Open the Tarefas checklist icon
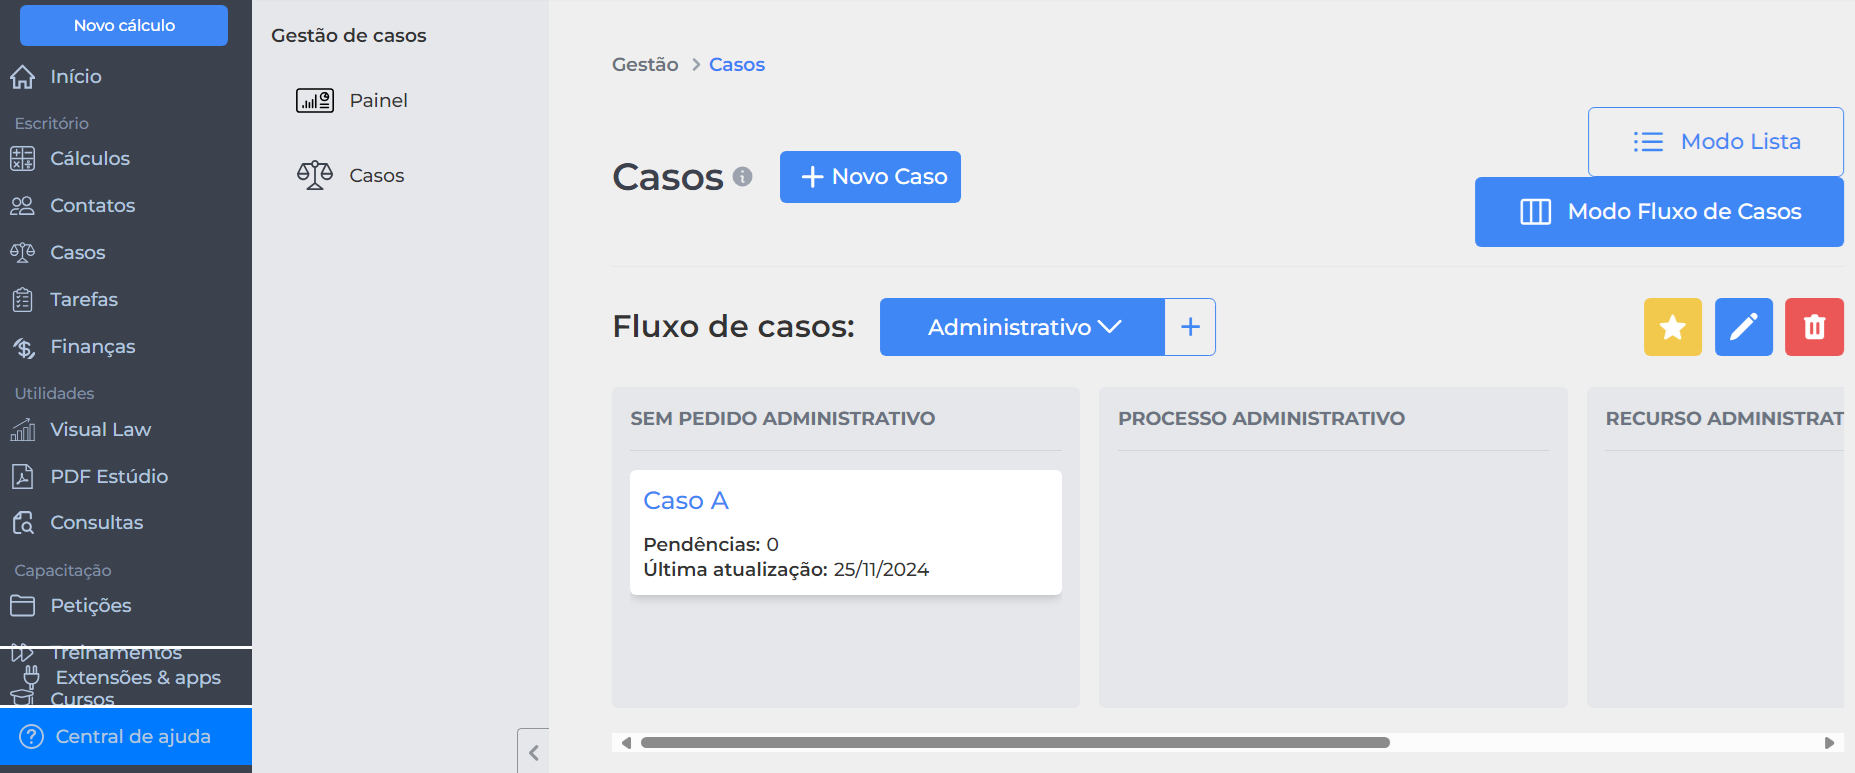Viewport: 1855px width, 773px height. click(22, 299)
